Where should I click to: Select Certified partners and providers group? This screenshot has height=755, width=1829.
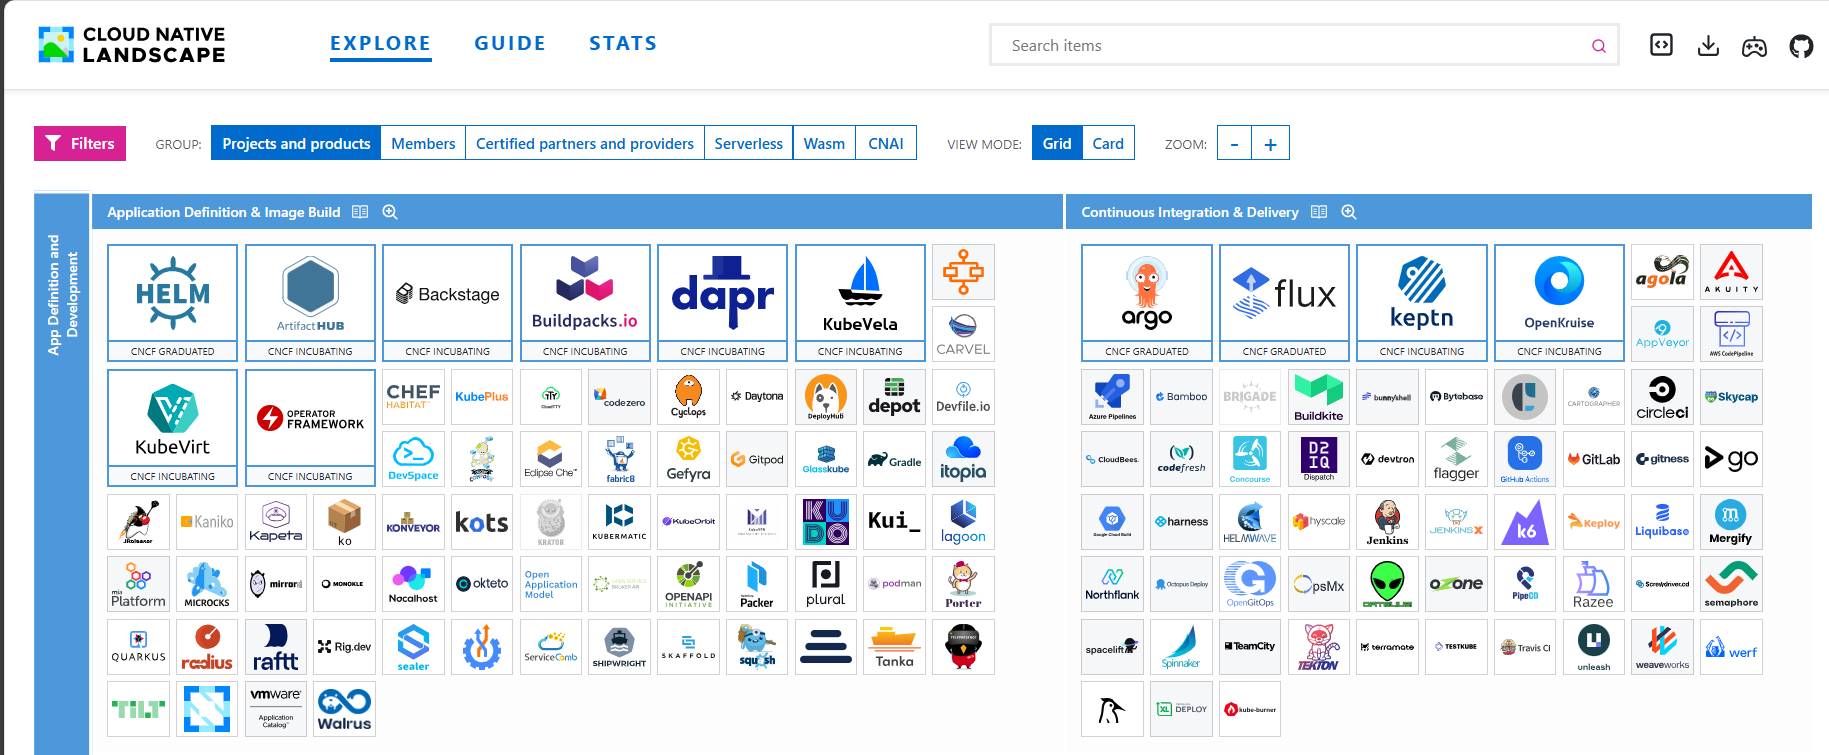585,143
